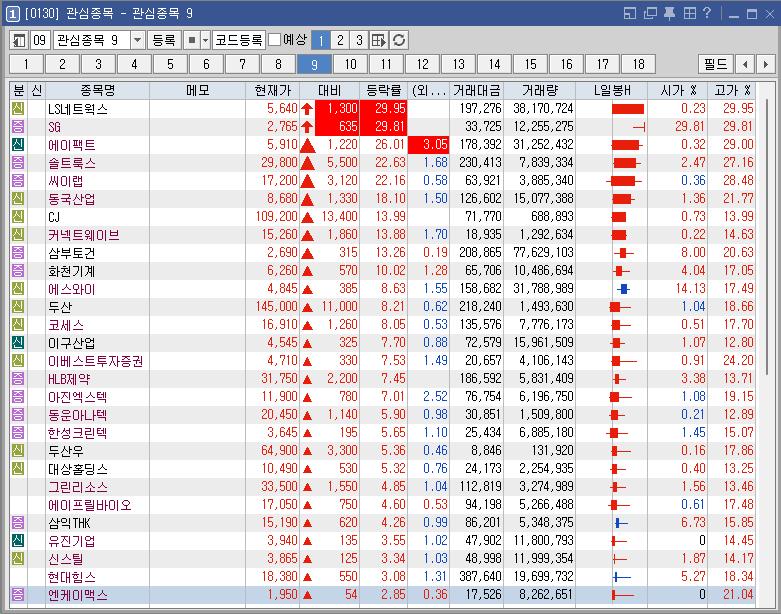Click the refresh icon in the toolbar
This screenshot has height=614, width=781.
398,40
